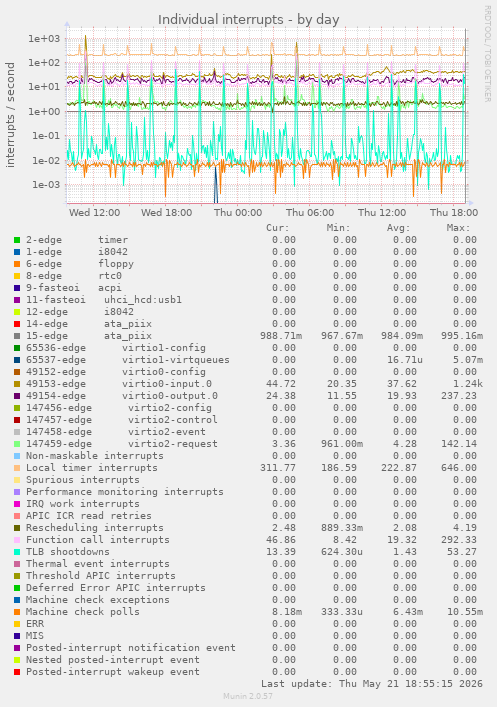Click the Local timer interrupts color swatch
Screen dimensions: 497x707
(17, 468)
